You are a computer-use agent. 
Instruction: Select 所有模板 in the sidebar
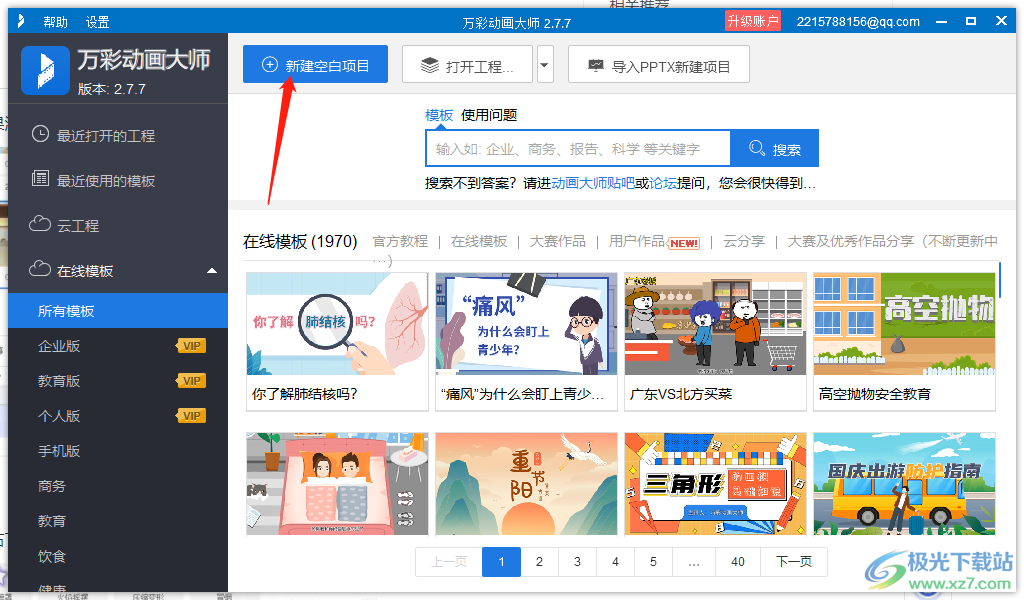point(118,311)
